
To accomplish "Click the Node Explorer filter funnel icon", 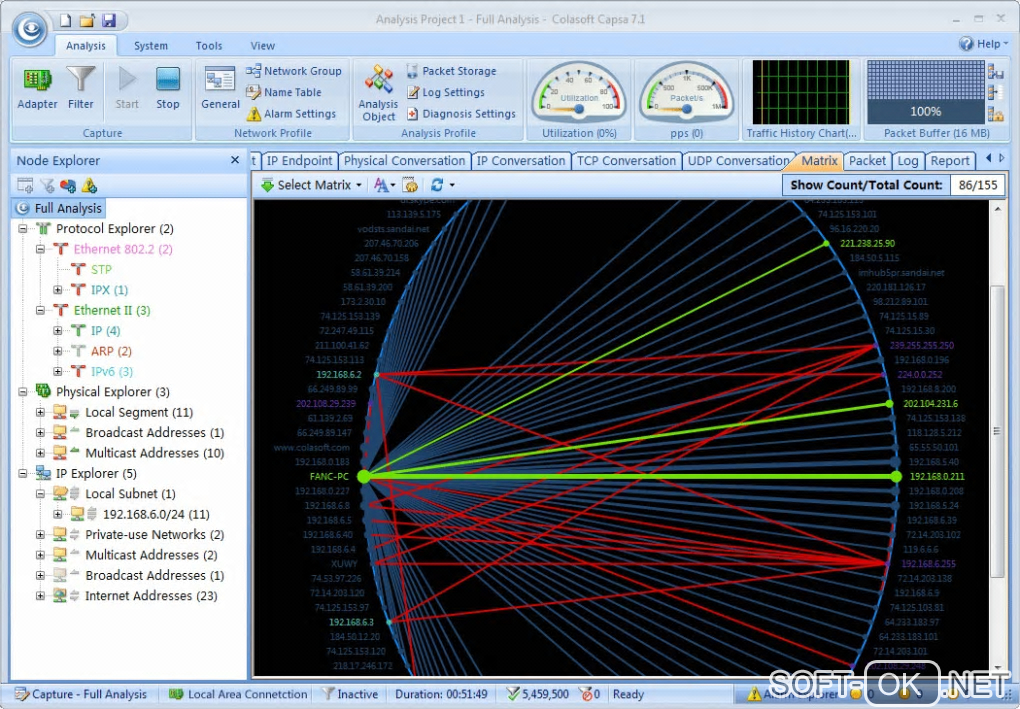I will 47,185.
